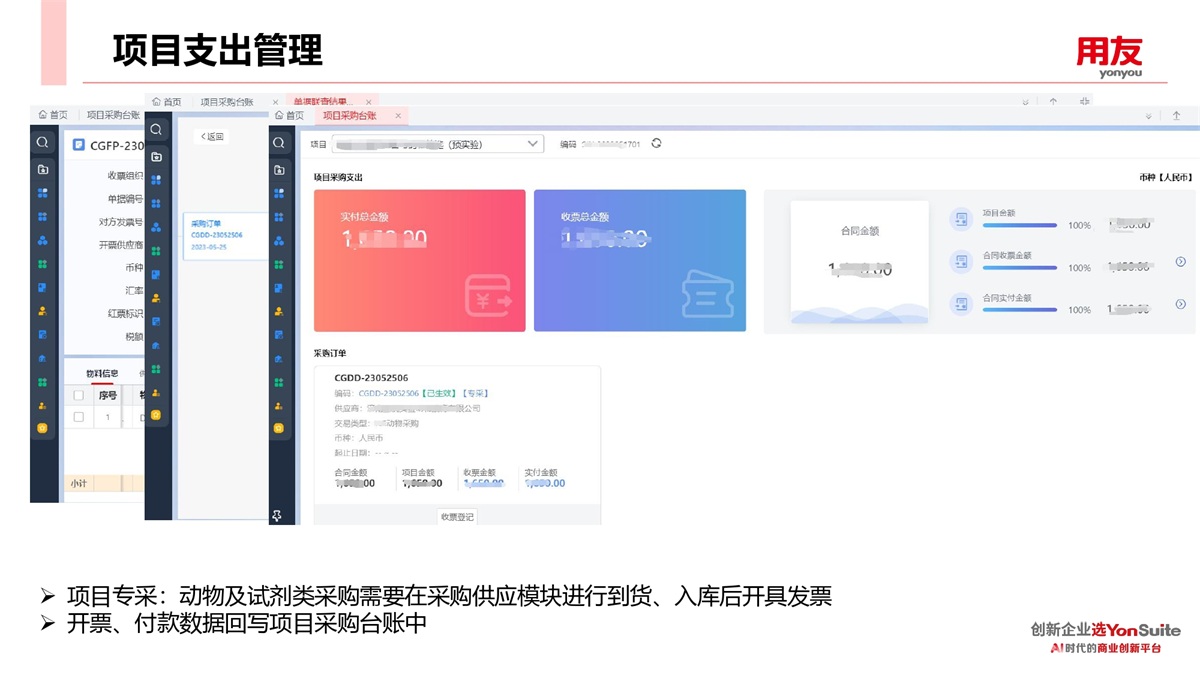Open the arrow icon beside 合同收票金额

pyautogui.click(x=1181, y=262)
